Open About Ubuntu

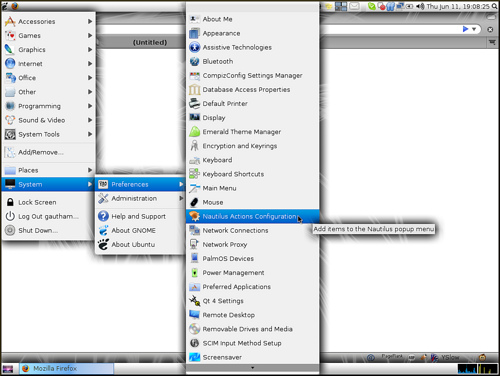pyautogui.click(x=141, y=244)
